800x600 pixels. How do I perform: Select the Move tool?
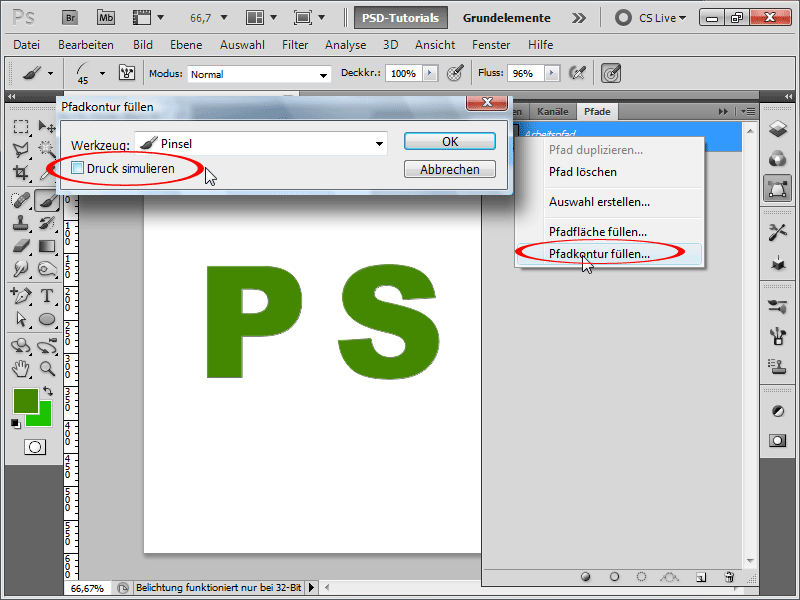click(x=47, y=126)
